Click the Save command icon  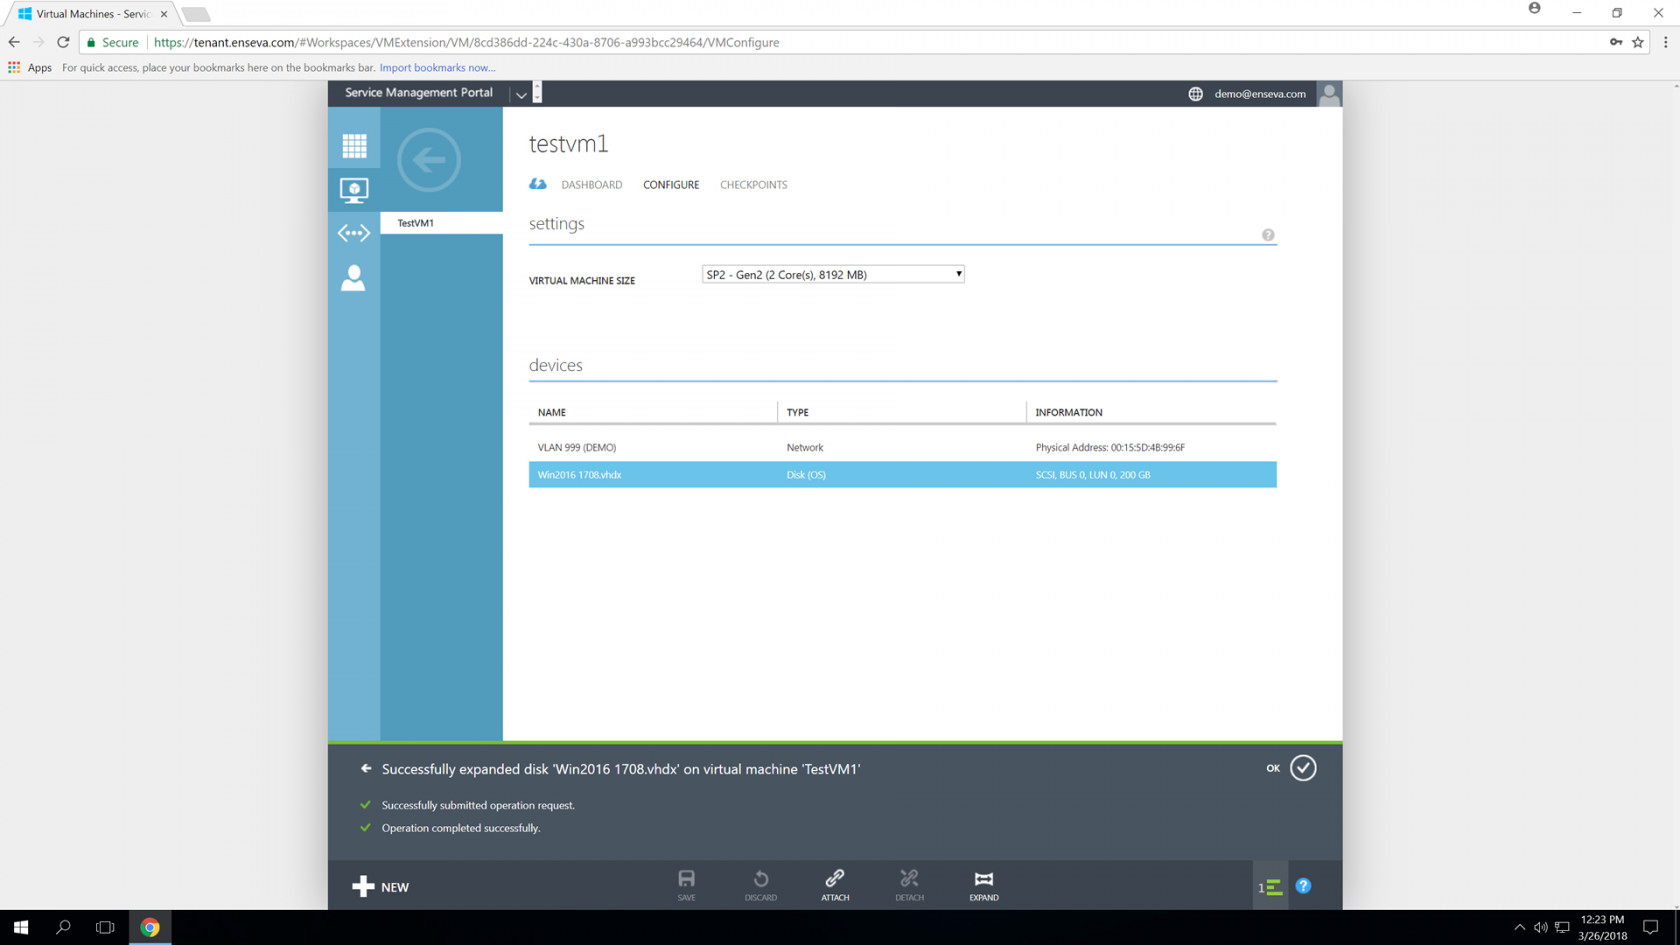tap(686, 885)
